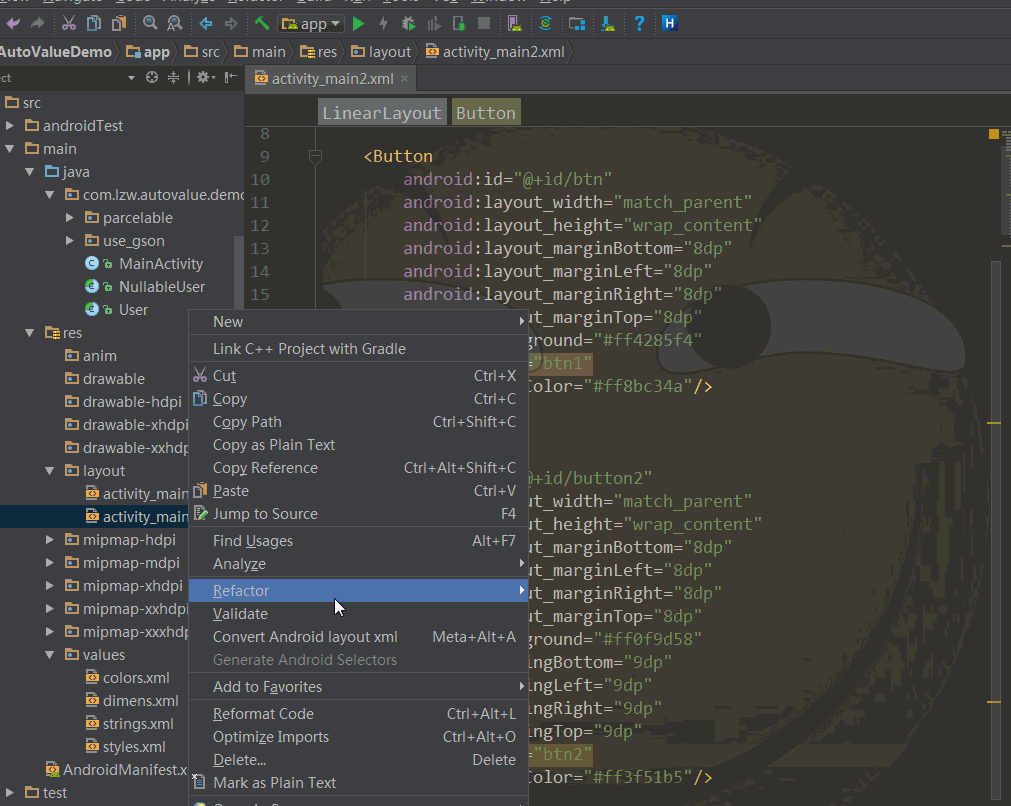Expand the parcelable package

tap(70, 218)
